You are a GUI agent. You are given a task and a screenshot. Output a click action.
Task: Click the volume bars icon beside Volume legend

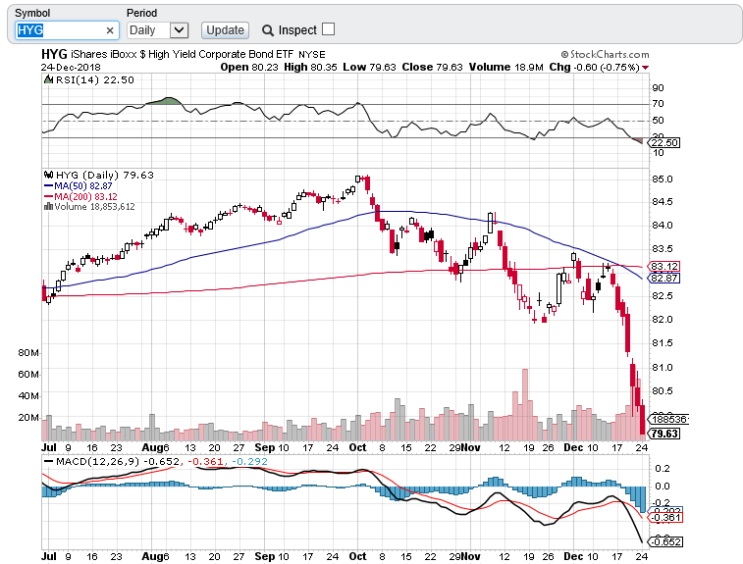(x=48, y=207)
